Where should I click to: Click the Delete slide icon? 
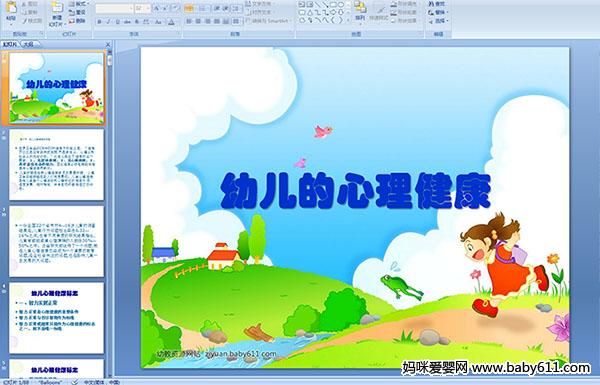click(x=77, y=21)
